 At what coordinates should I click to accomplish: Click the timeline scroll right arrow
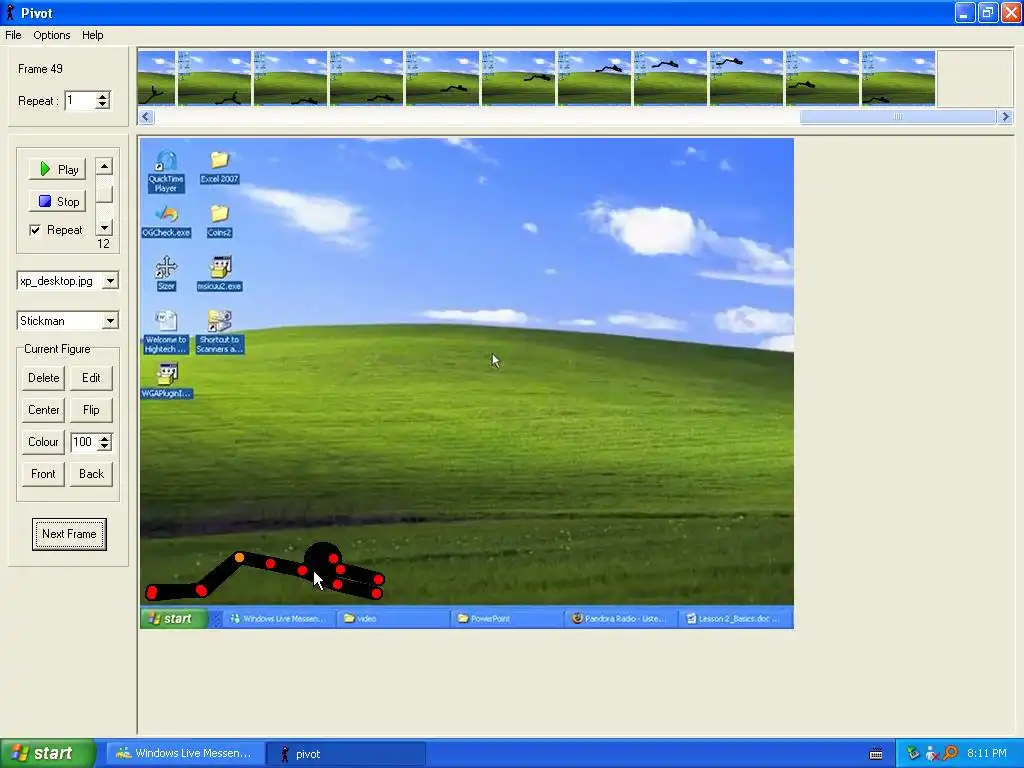[1005, 117]
